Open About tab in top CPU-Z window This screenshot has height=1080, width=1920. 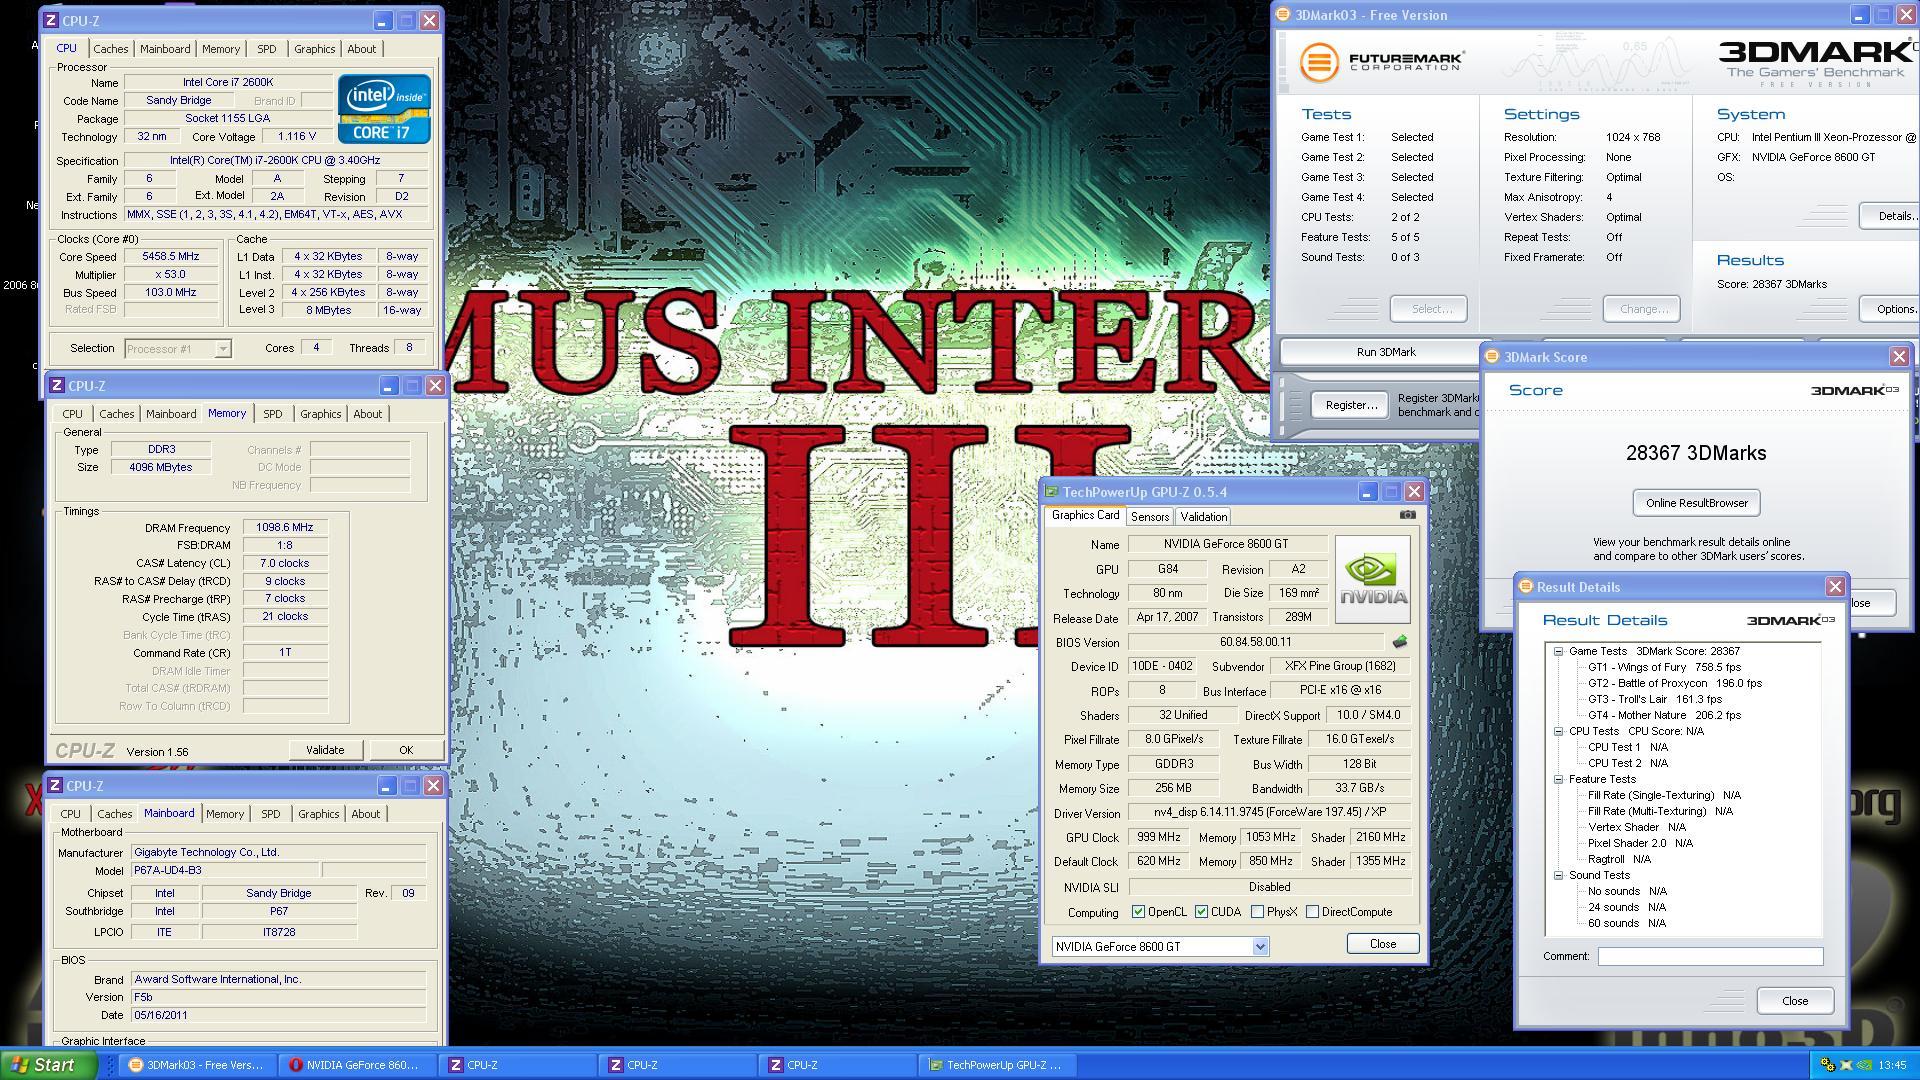(361, 49)
